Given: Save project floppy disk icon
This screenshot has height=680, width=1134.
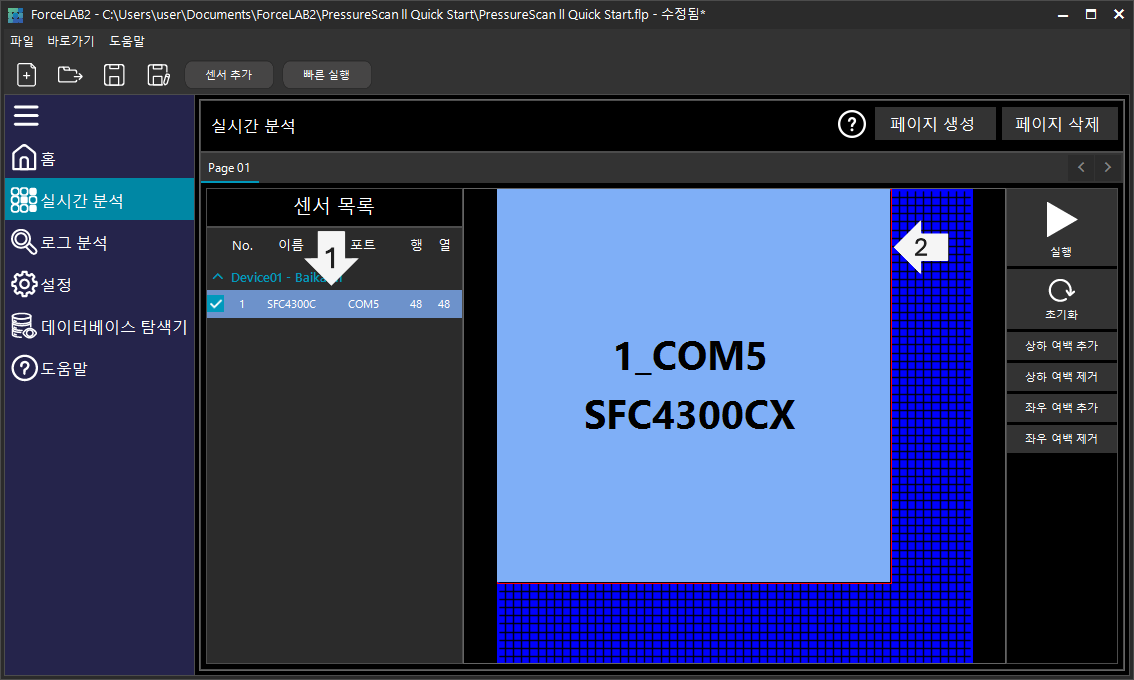Looking at the screenshot, I should pos(114,75).
